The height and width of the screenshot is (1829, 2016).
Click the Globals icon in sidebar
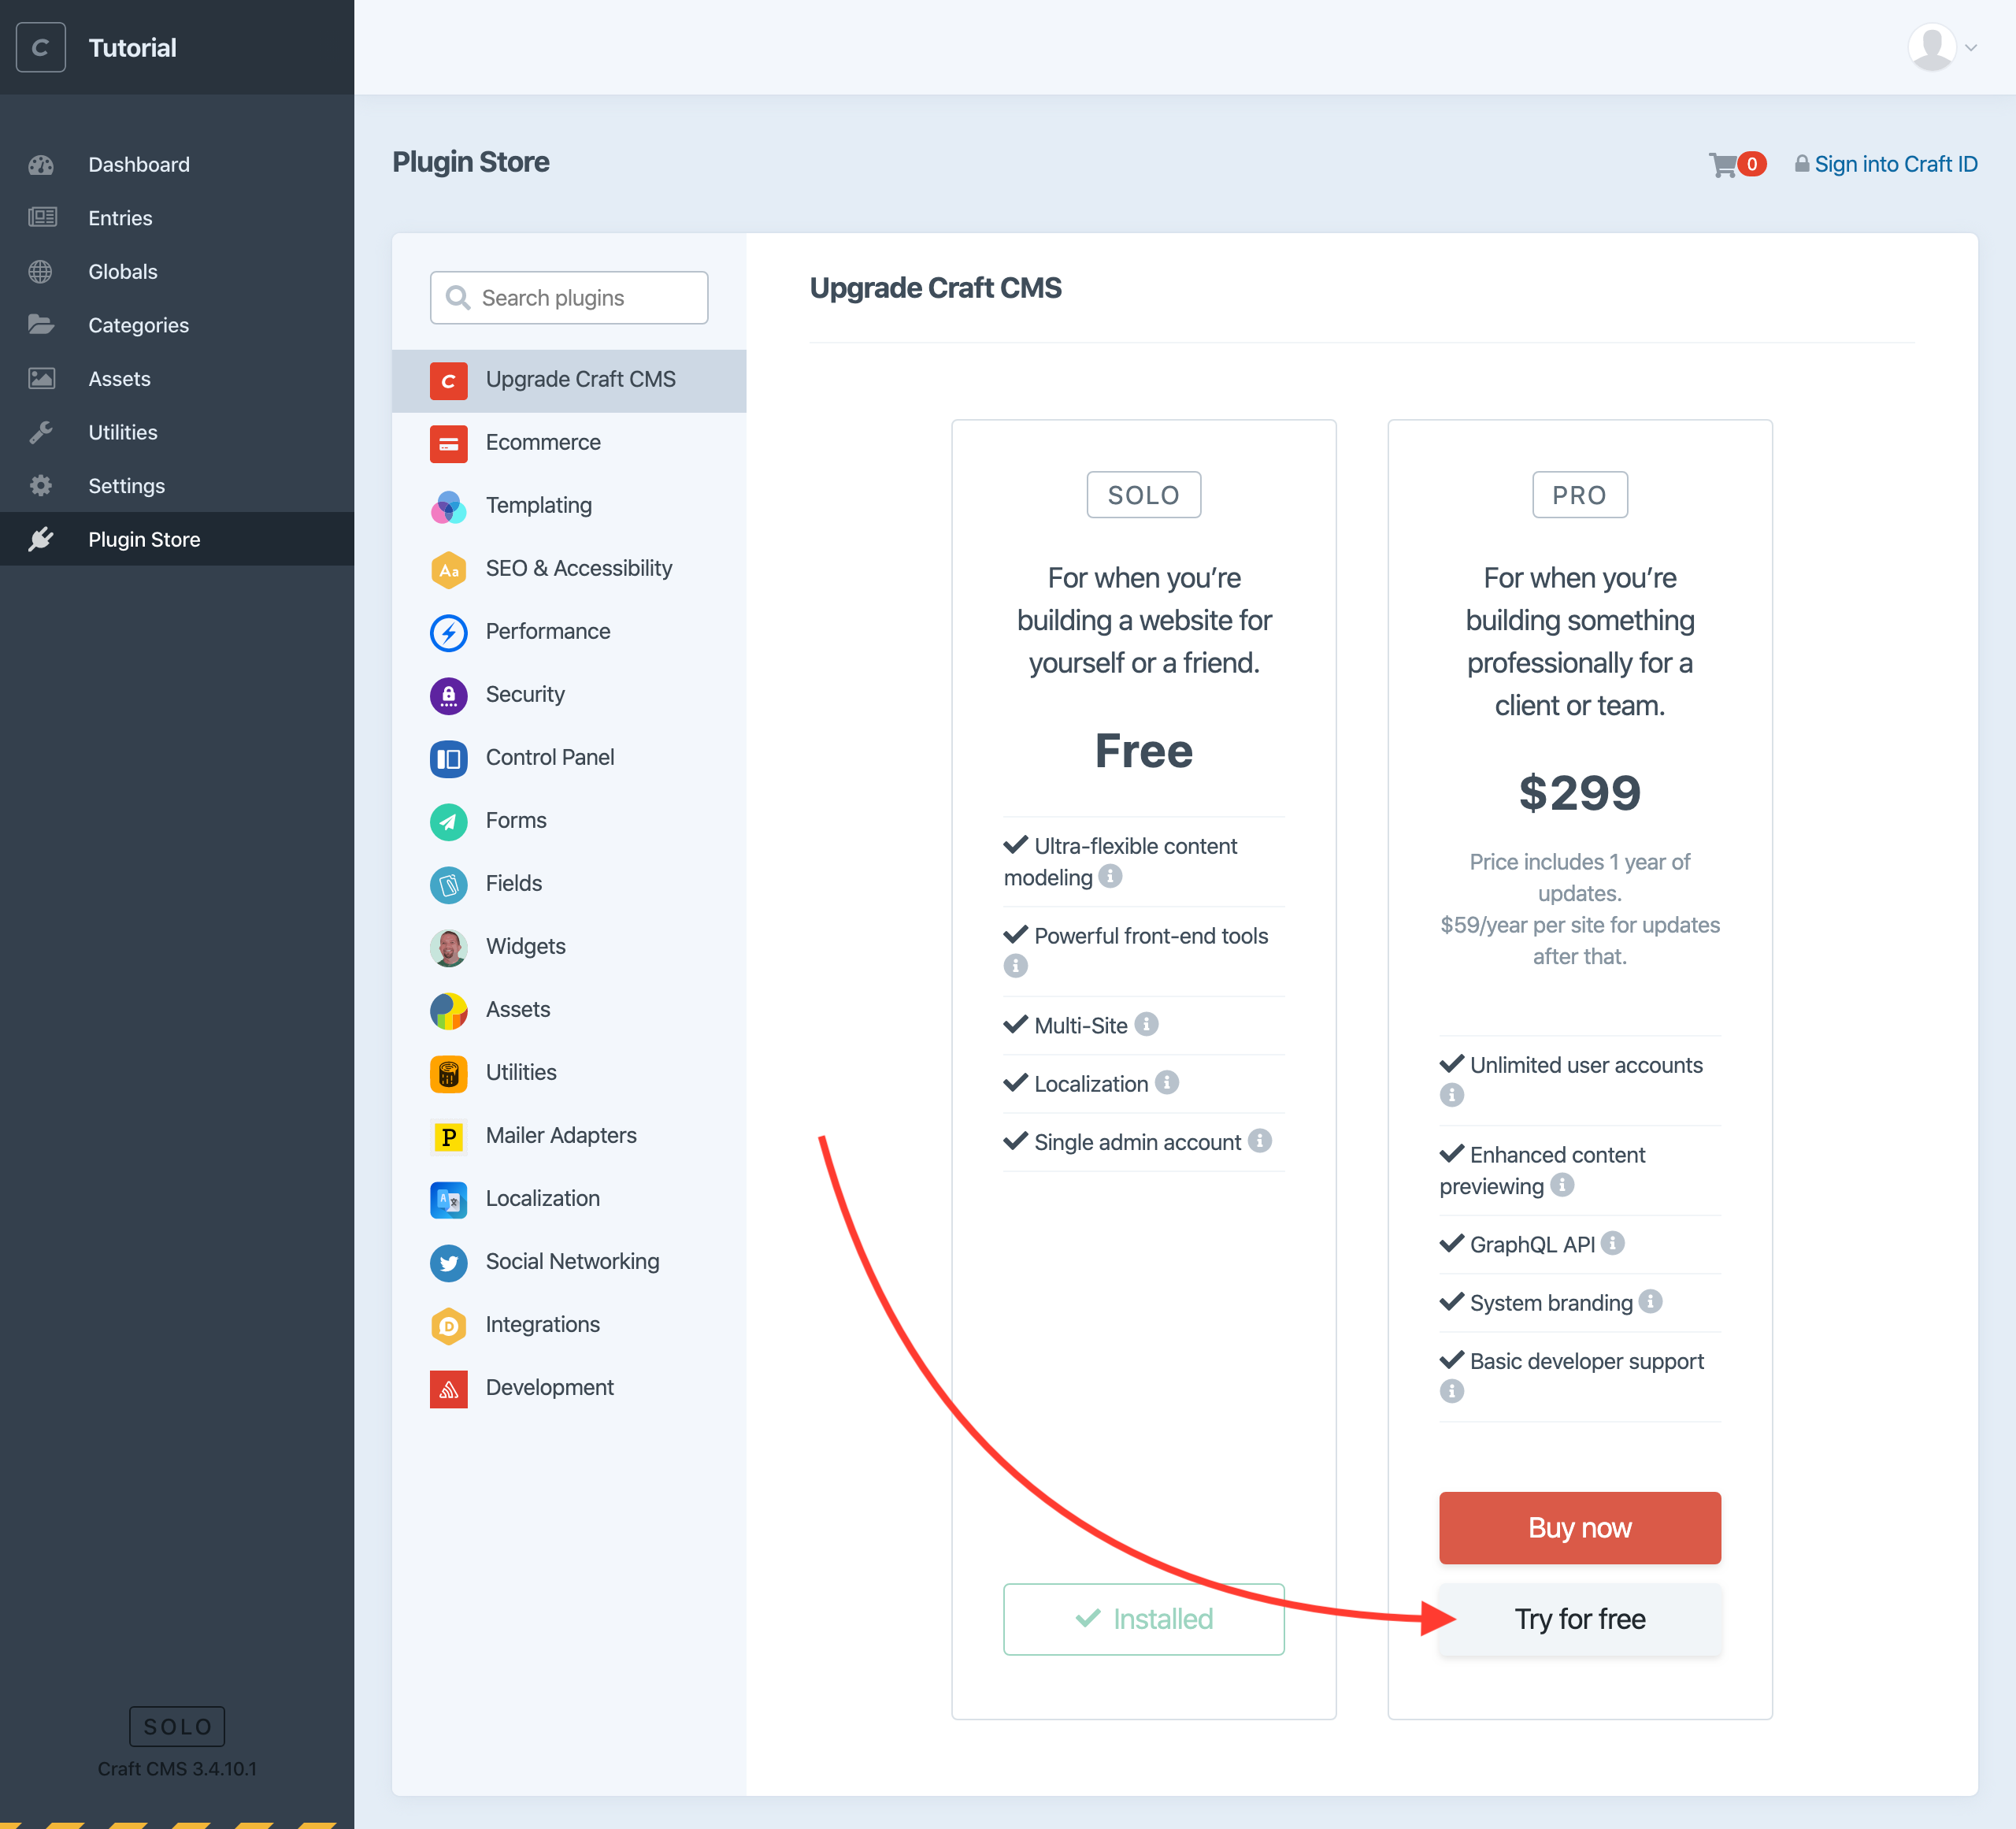tap(43, 271)
